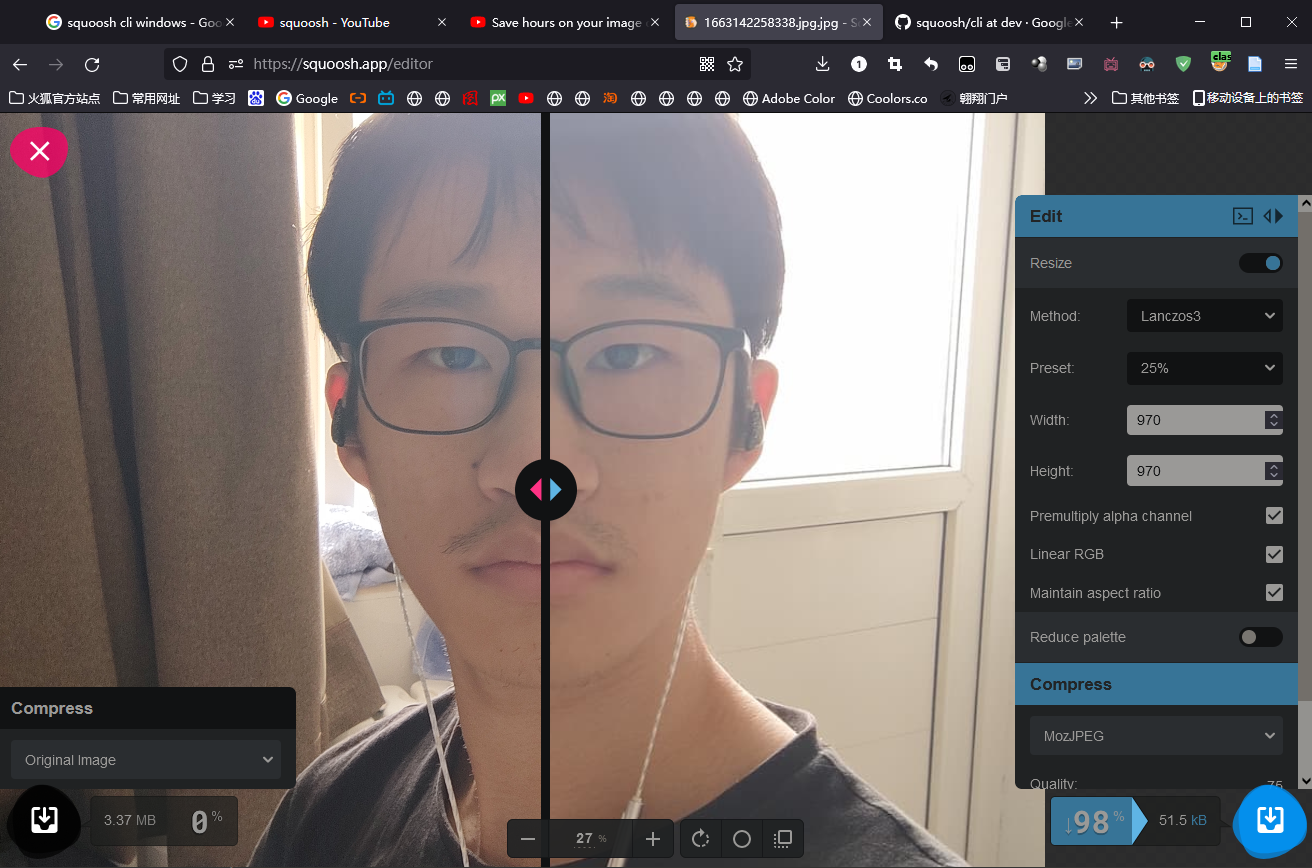Click the 51.5 kB output size text
Image resolution: width=1312 pixels, height=868 pixels.
pyautogui.click(x=1183, y=820)
